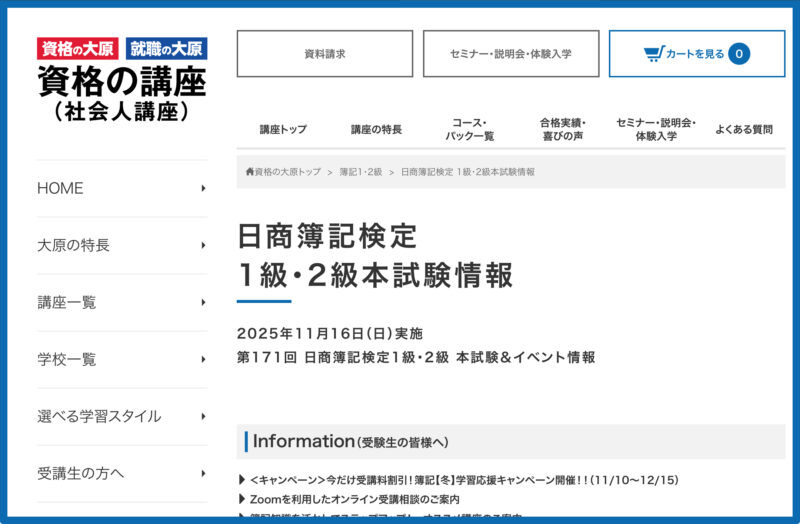Click the 就職の大原 blue logo badge
The image size is (800, 524).
tap(166, 48)
